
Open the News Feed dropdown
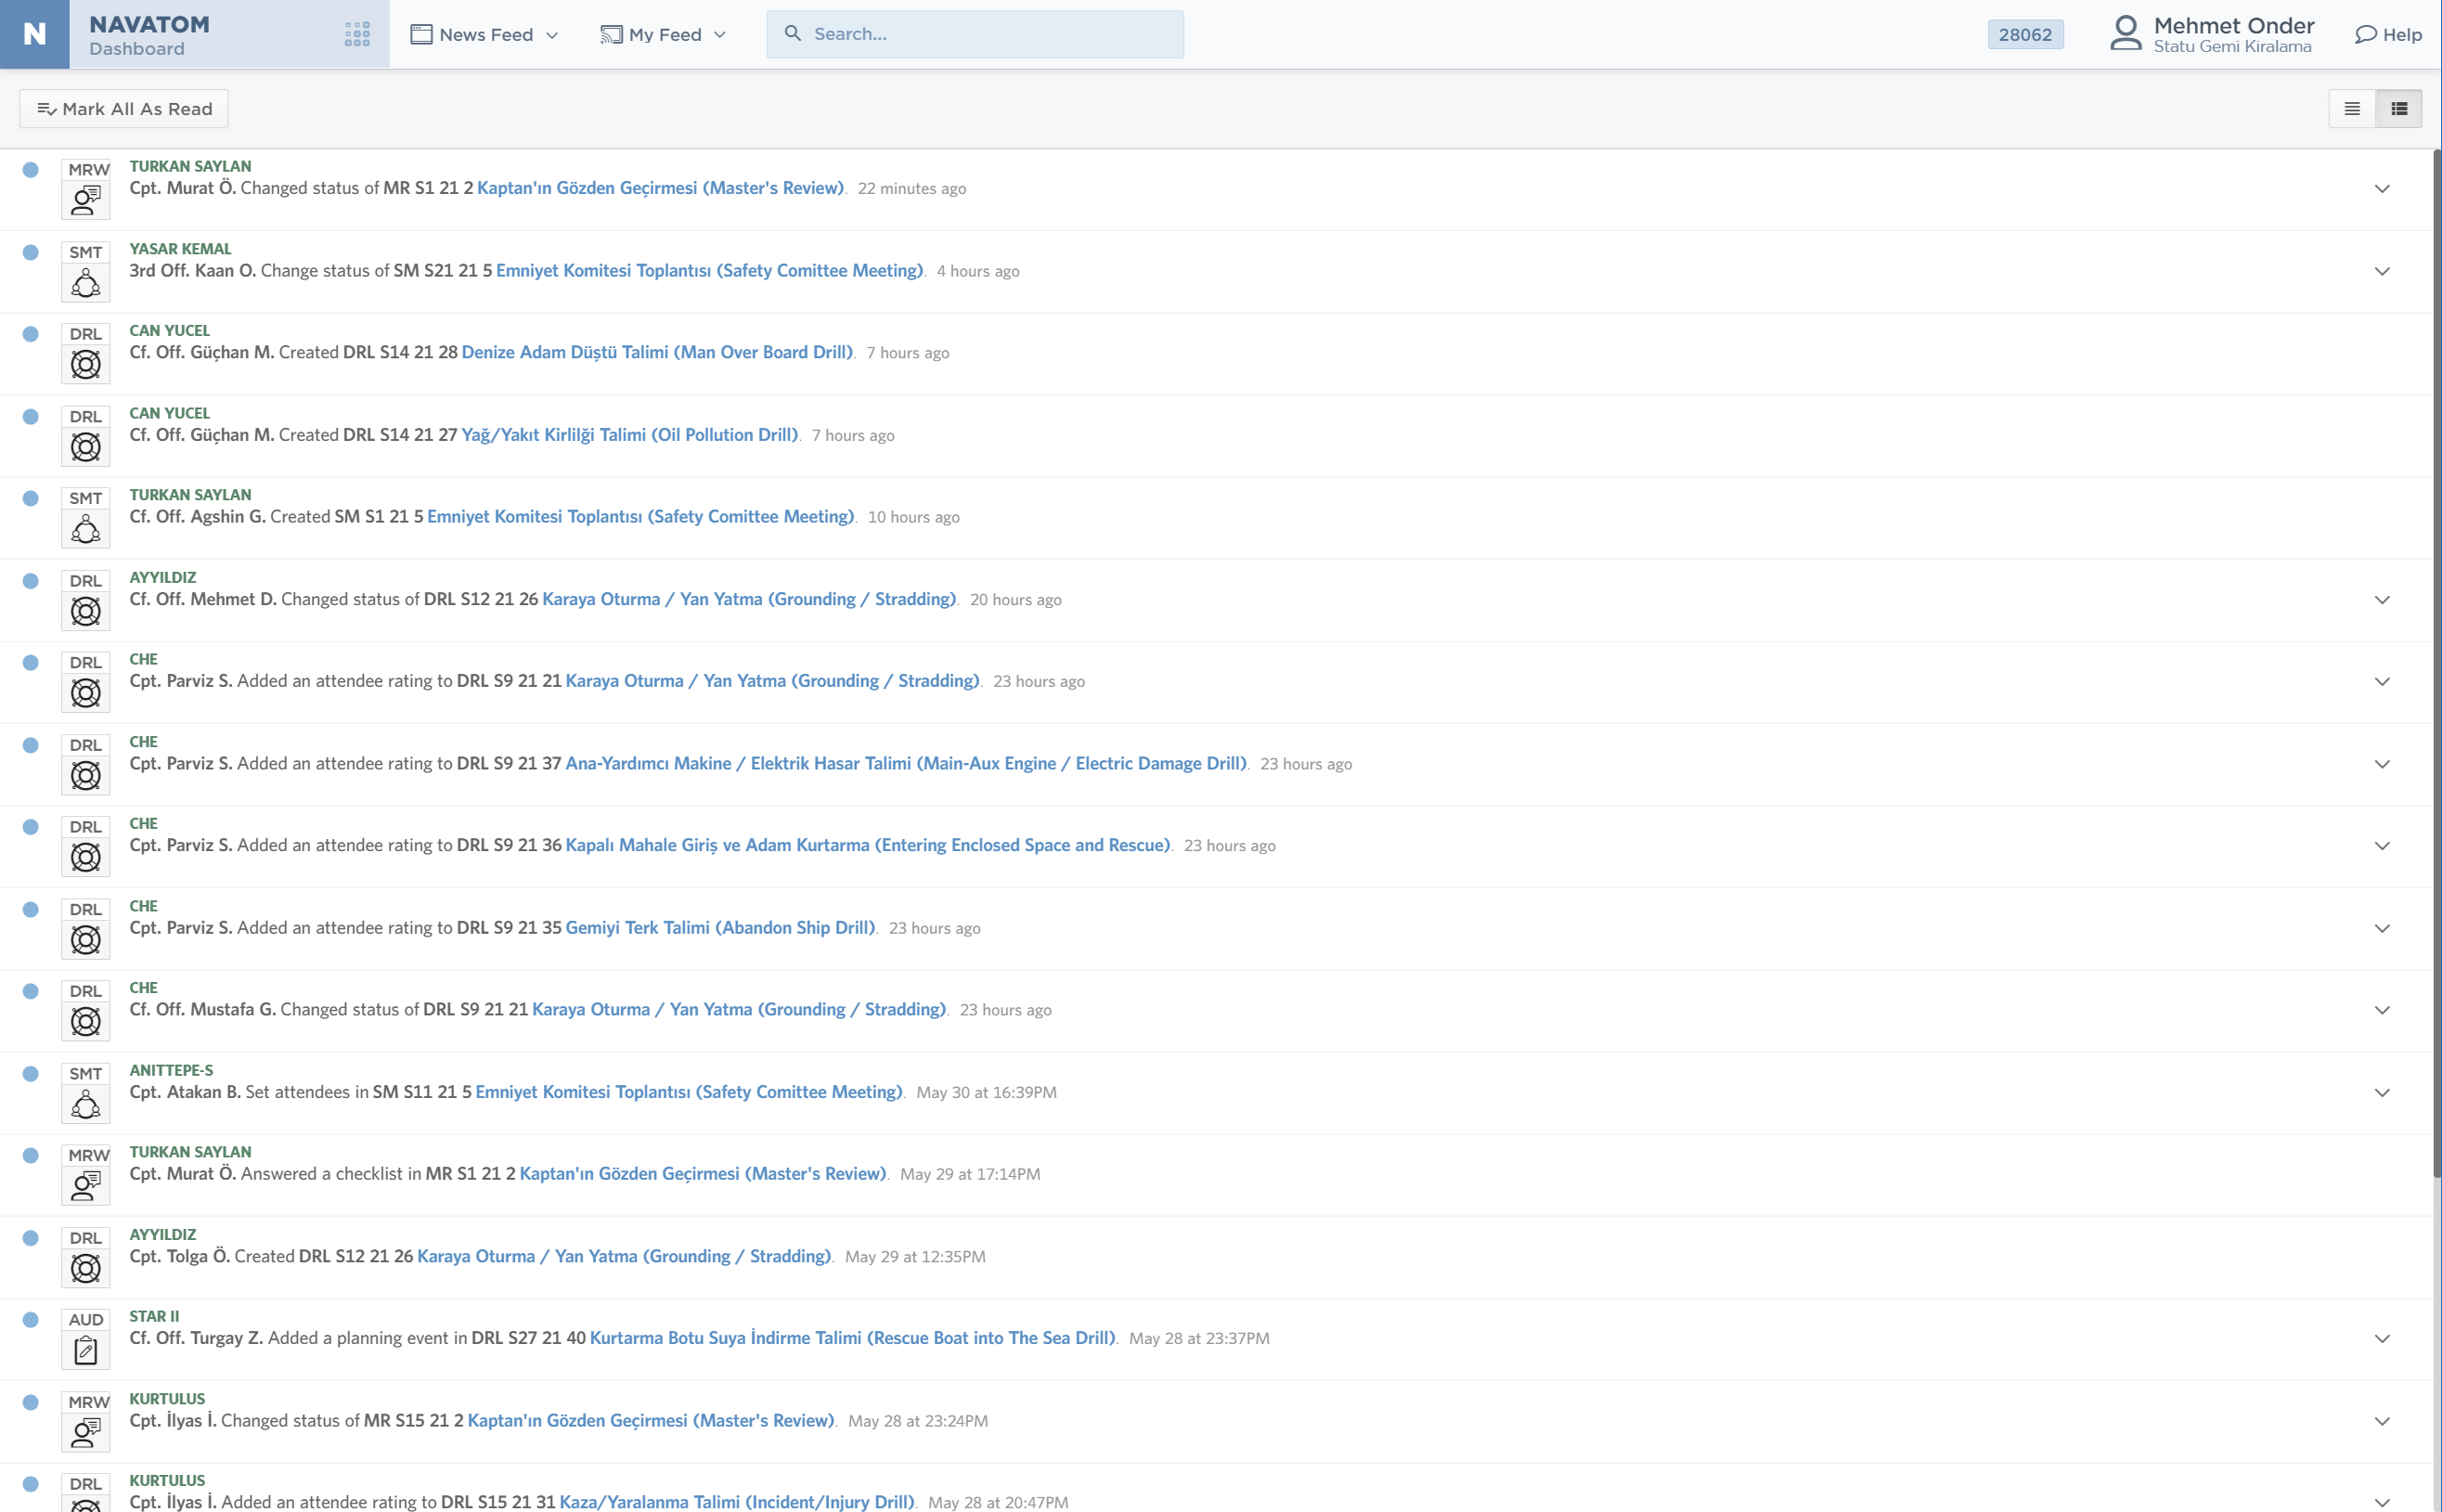point(483,33)
